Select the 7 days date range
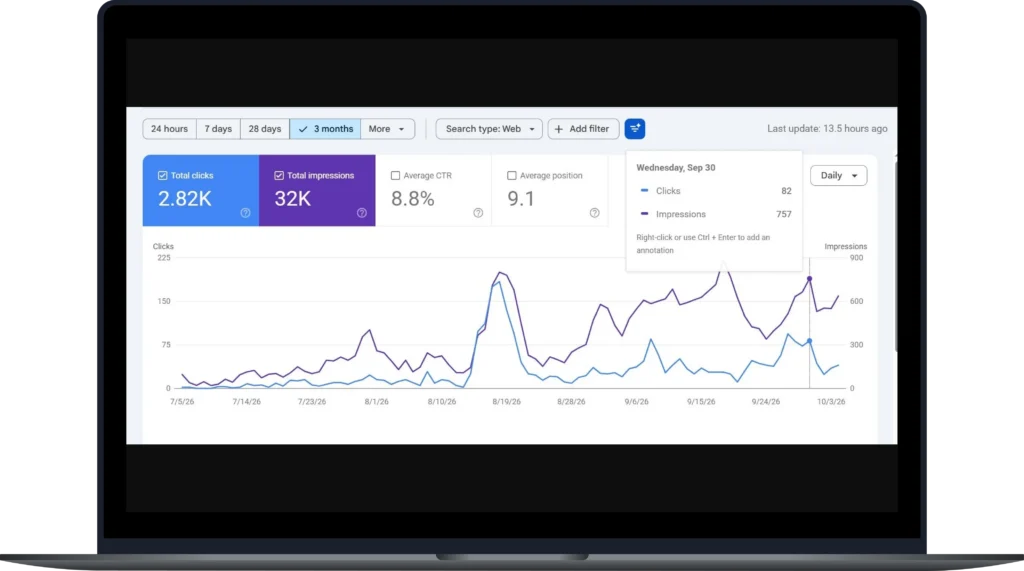The image size is (1024, 571). (x=218, y=129)
